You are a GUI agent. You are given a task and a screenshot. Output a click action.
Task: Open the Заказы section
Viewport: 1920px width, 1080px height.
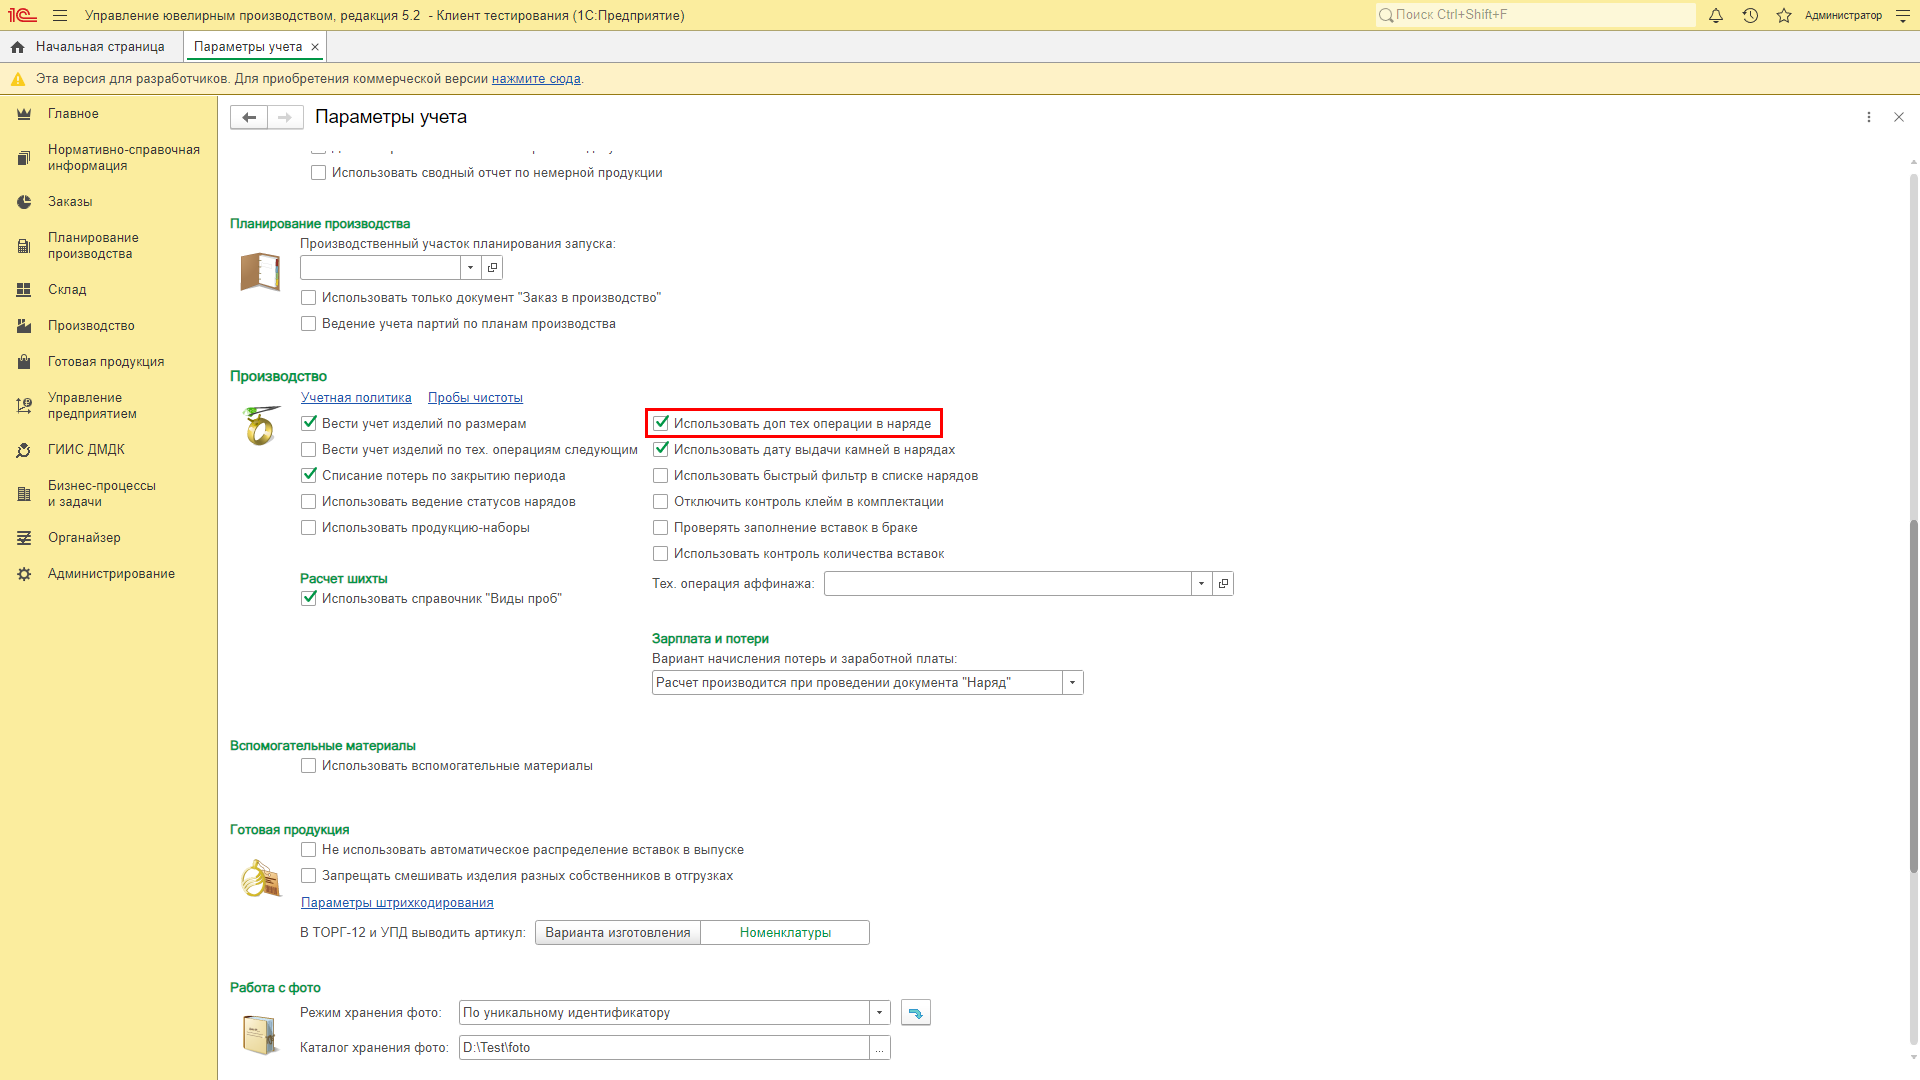[x=70, y=202]
